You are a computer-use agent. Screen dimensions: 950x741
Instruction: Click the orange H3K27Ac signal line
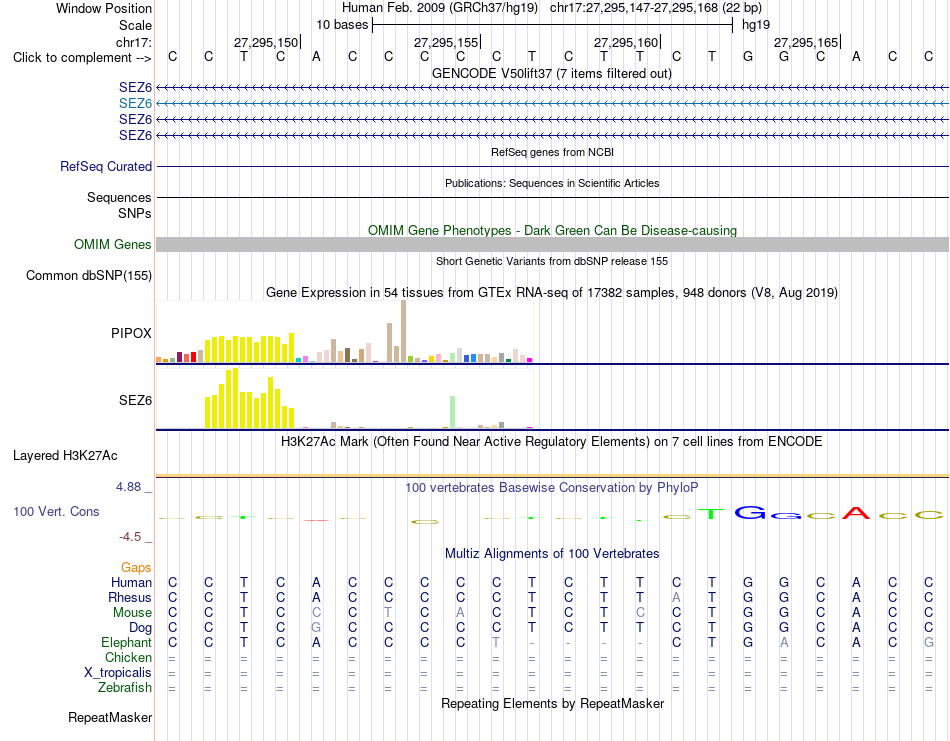pos(552,476)
